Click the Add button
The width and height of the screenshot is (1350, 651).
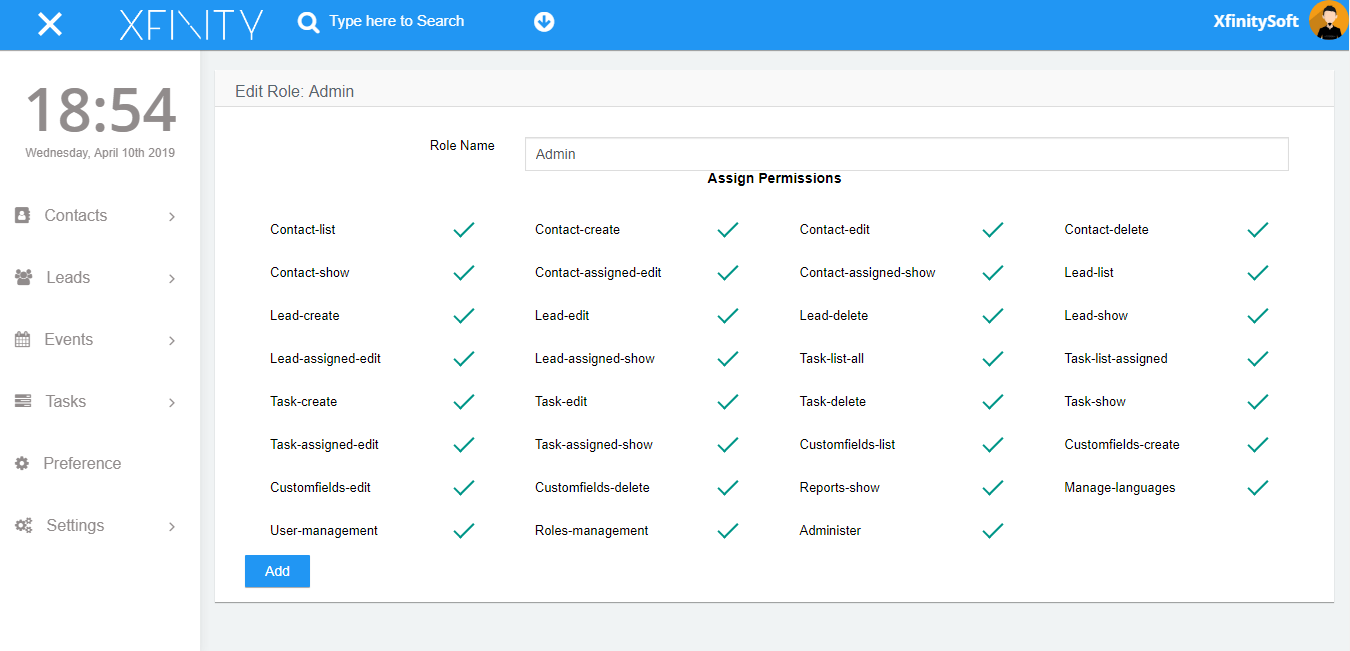pos(277,571)
